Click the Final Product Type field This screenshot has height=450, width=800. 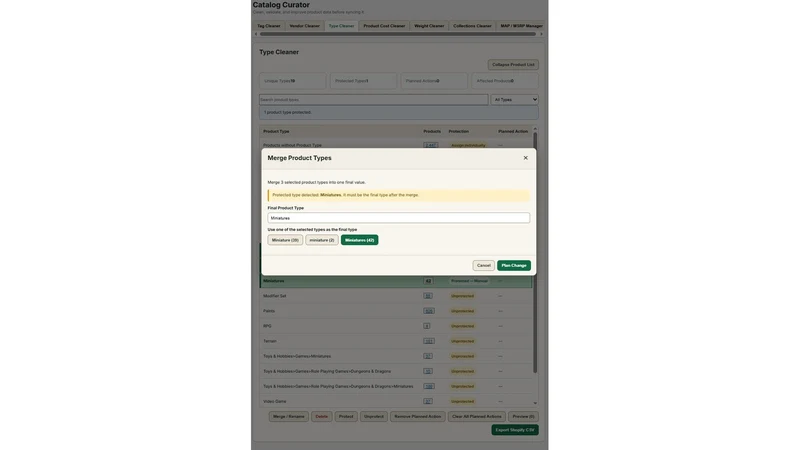398,218
